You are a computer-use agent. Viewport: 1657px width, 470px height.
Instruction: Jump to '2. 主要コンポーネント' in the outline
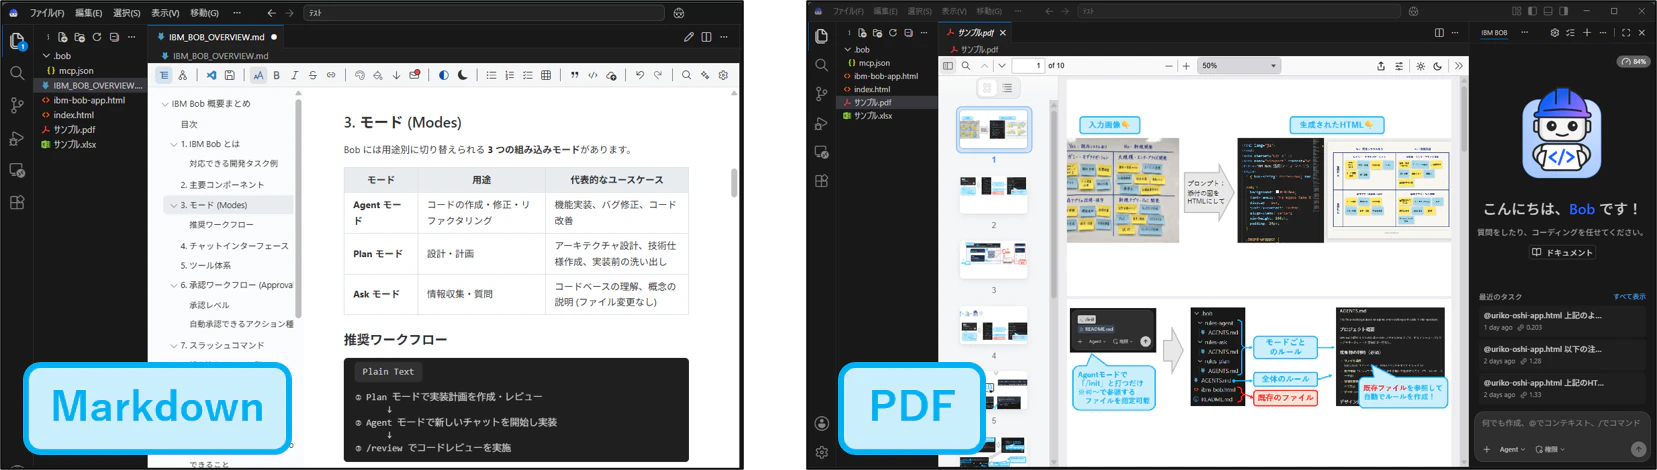(222, 185)
